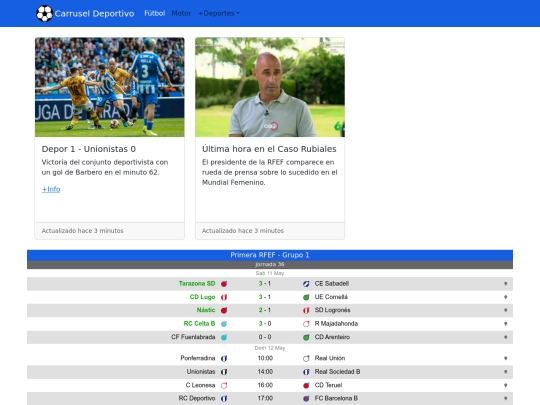This screenshot has width=540, height=405.
Task: Expand the Tarazona SD vs CE Sabadell match row
Action: (x=506, y=284)
